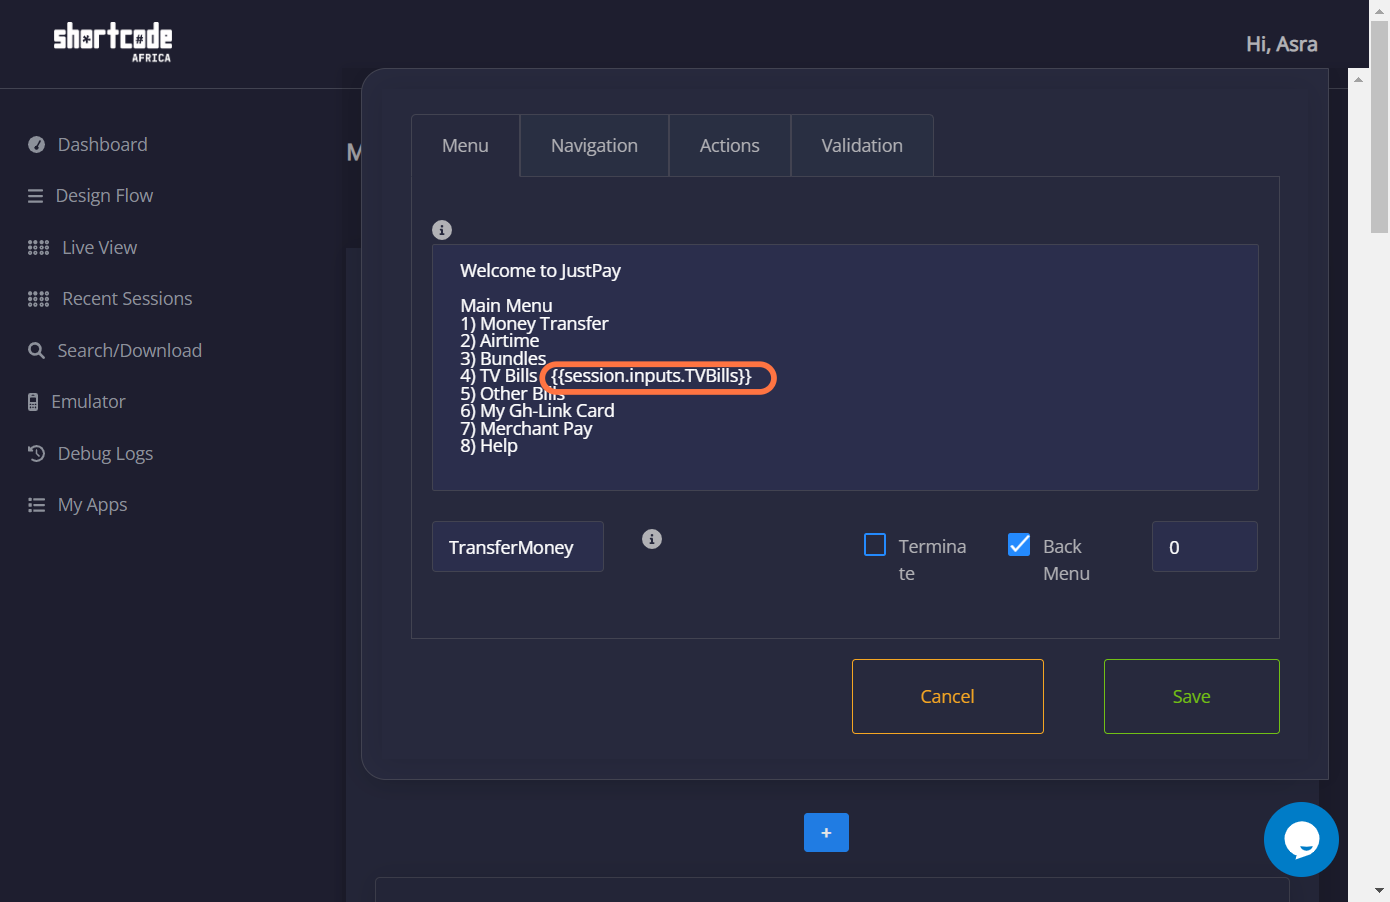
Task: Click the inner scroll up arrow
Action: point(1358,79)
